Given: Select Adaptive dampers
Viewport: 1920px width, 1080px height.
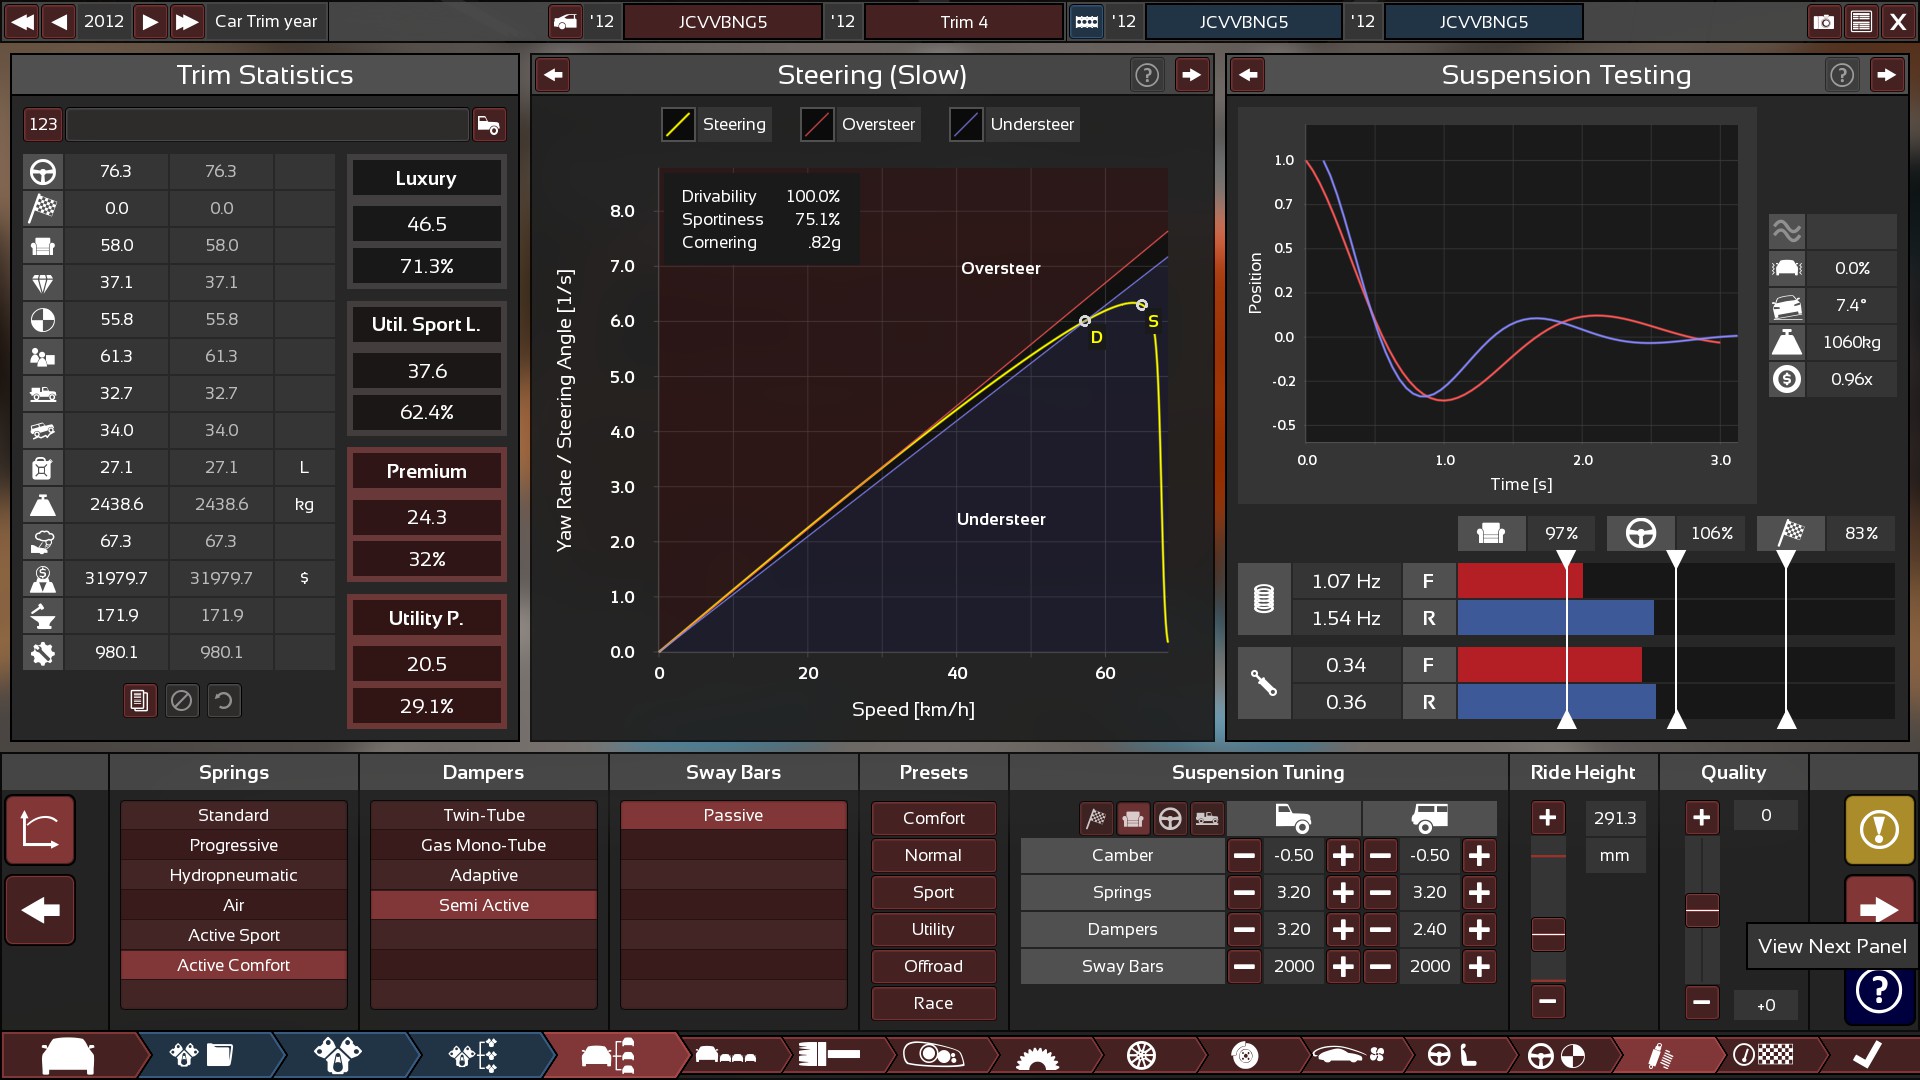Looking at the screenshot, I should click(x=484, y=875).
